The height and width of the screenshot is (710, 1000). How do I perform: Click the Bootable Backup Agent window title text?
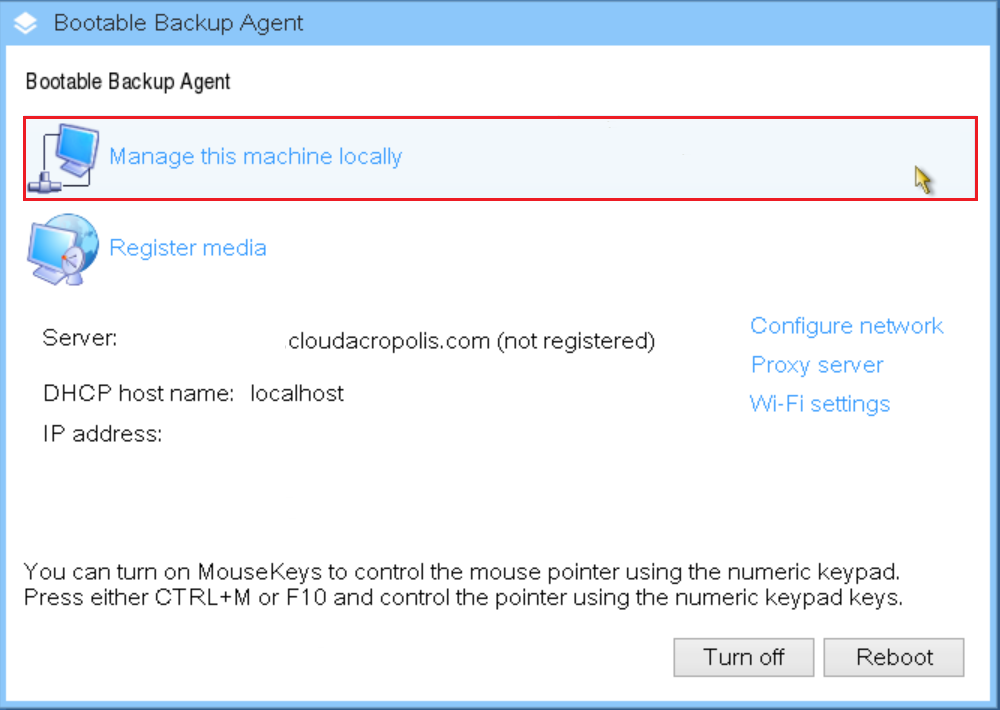179,23
